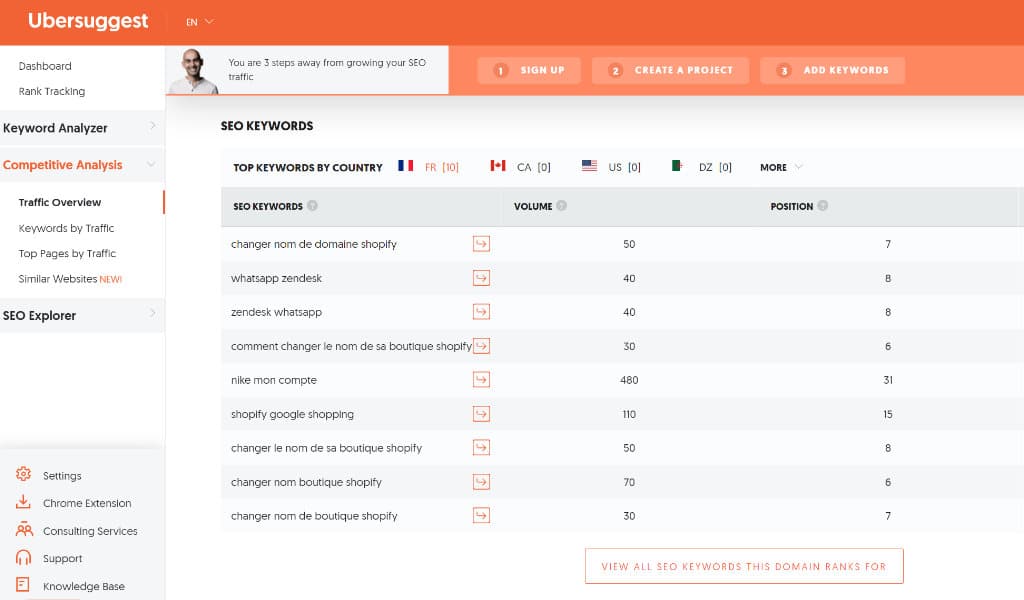Open arrow icon for 'whatsapp zendesk' row
The image size is (1024, 600).
(x=481, y=278)
